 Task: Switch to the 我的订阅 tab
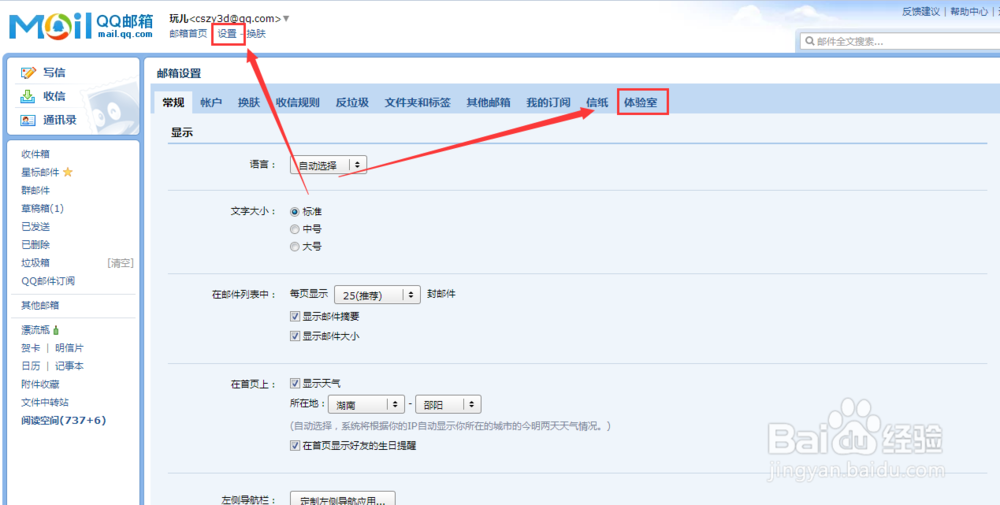(548, 102)
